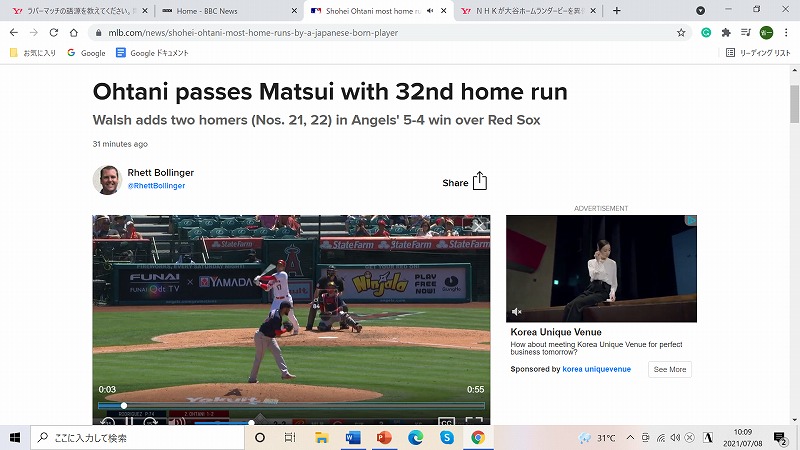
Task: Open the Chrome three-dot menu
Action: click(786, 33)
